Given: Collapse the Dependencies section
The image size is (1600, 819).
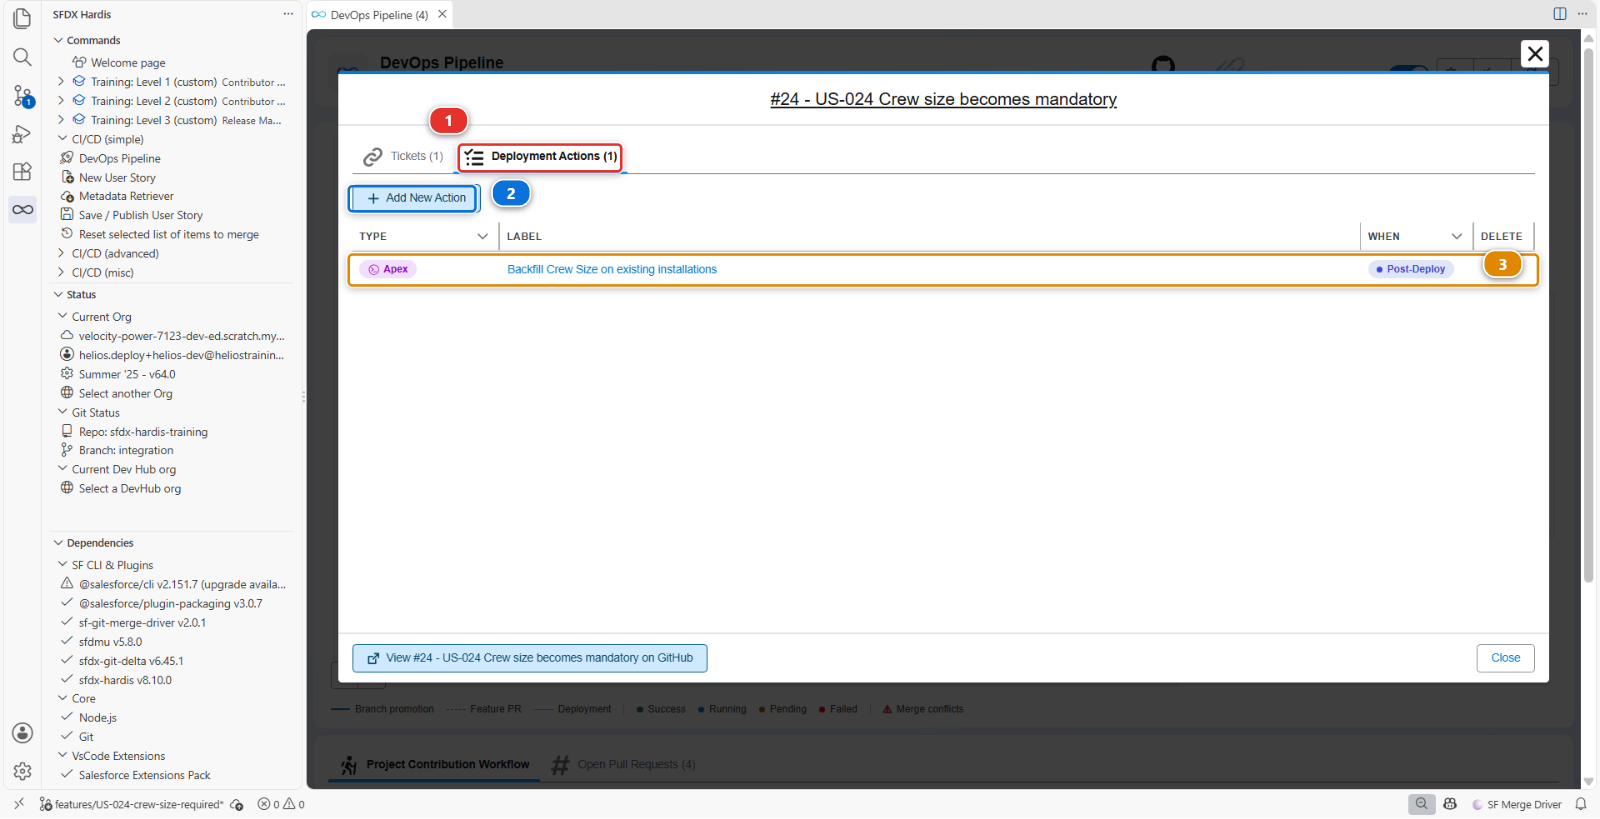Looking at the screenshot, I should pos(58,543).
